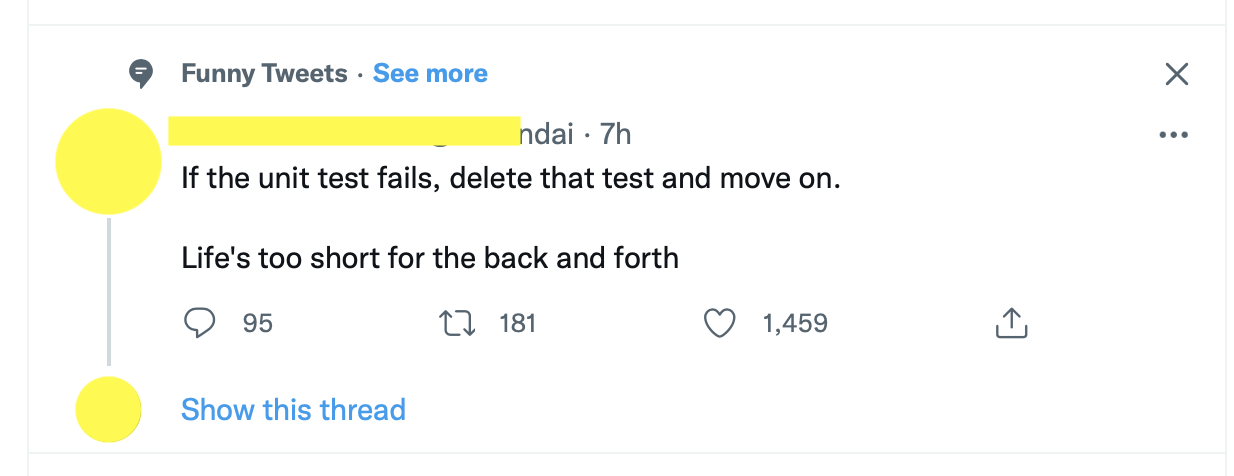
Task: Open the author's large profile avatar
Action: pos(108,161)
